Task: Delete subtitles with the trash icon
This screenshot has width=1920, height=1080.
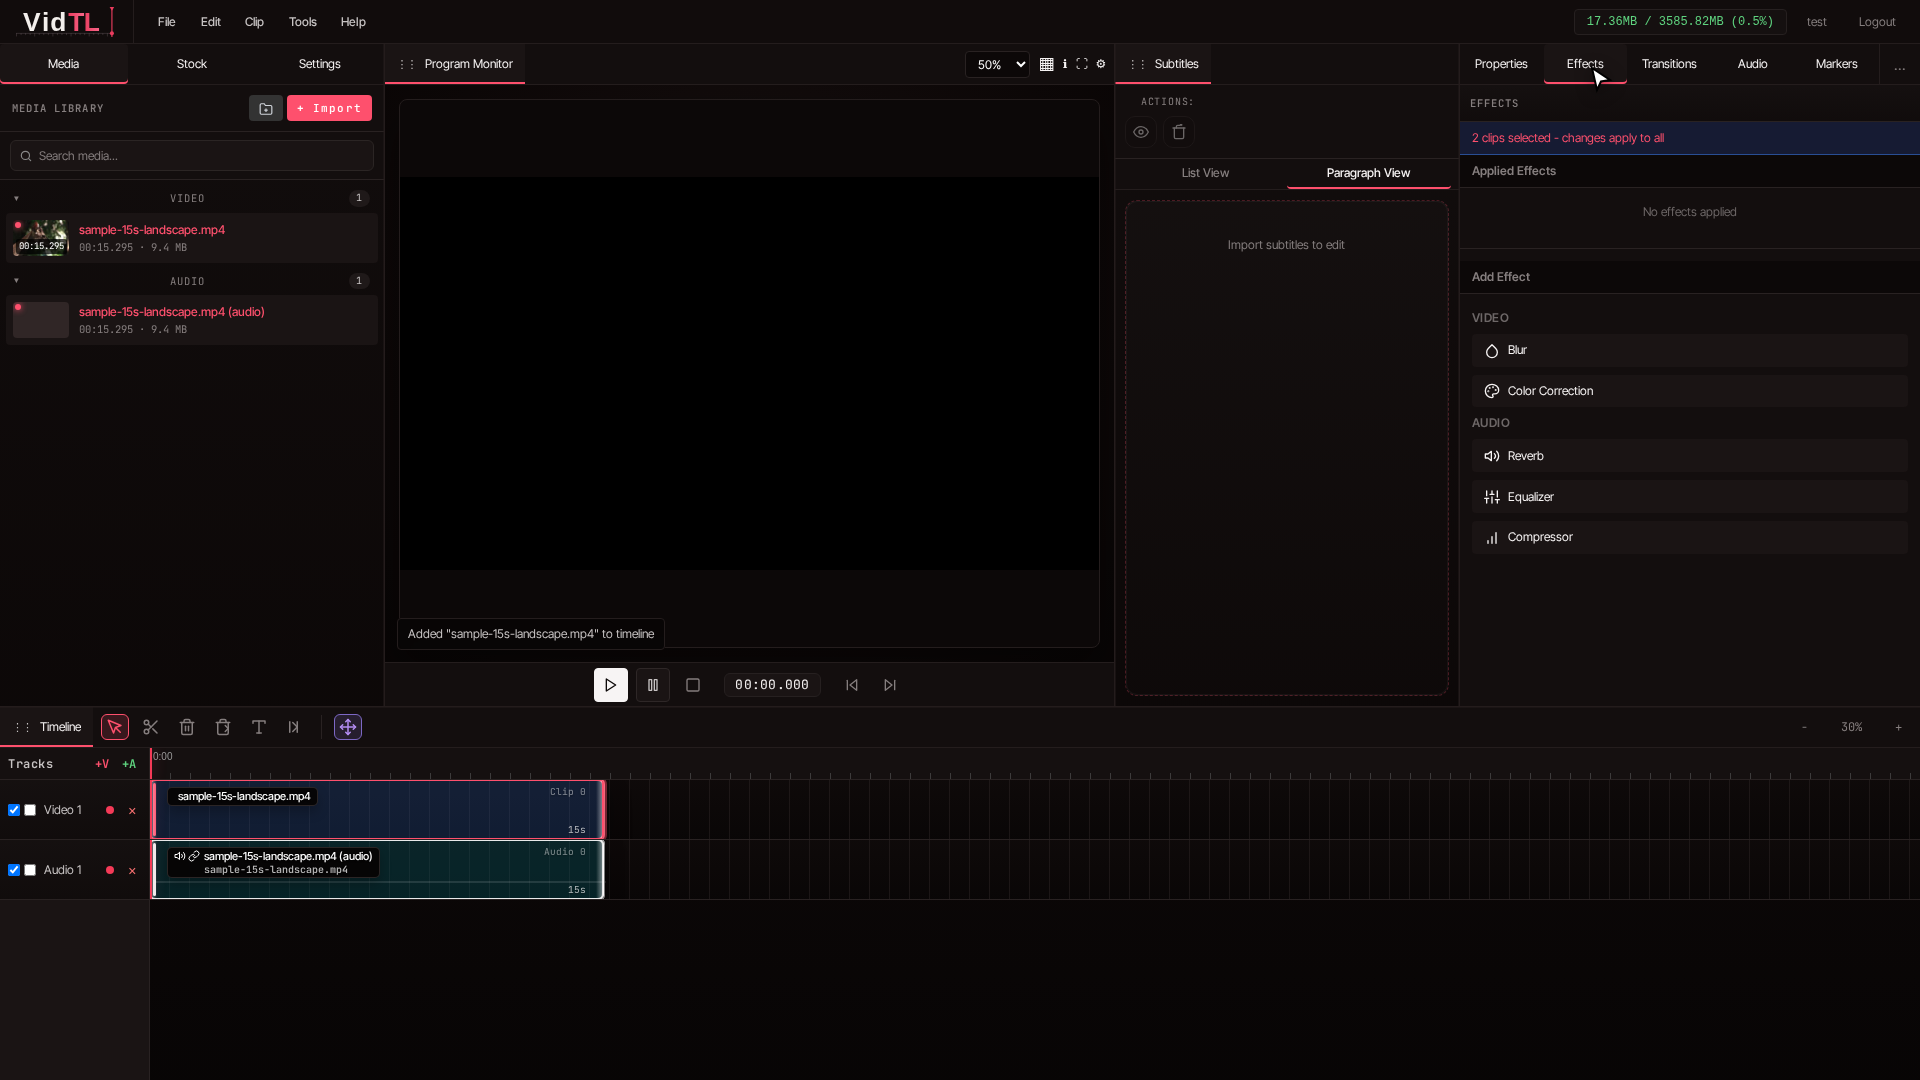Action: pos(1179,132)
